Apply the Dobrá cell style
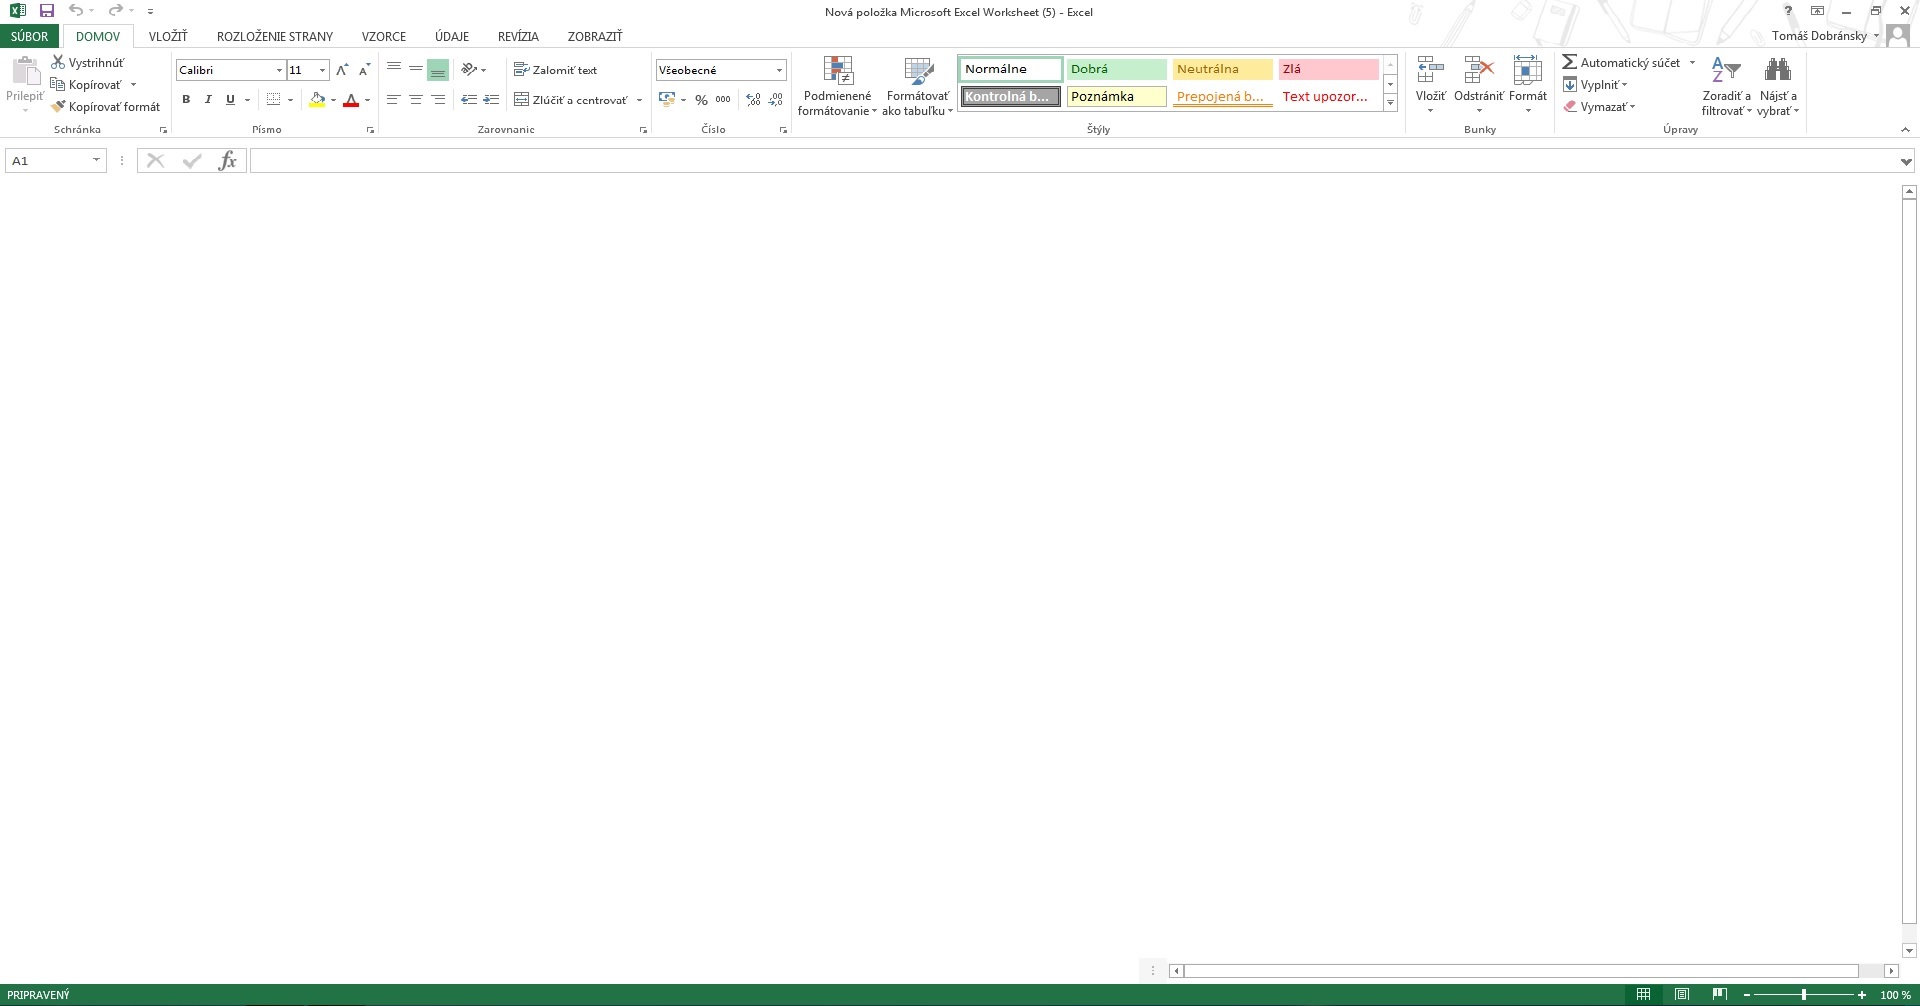Screen dimensions: 1920x1006 (1115, 69)
